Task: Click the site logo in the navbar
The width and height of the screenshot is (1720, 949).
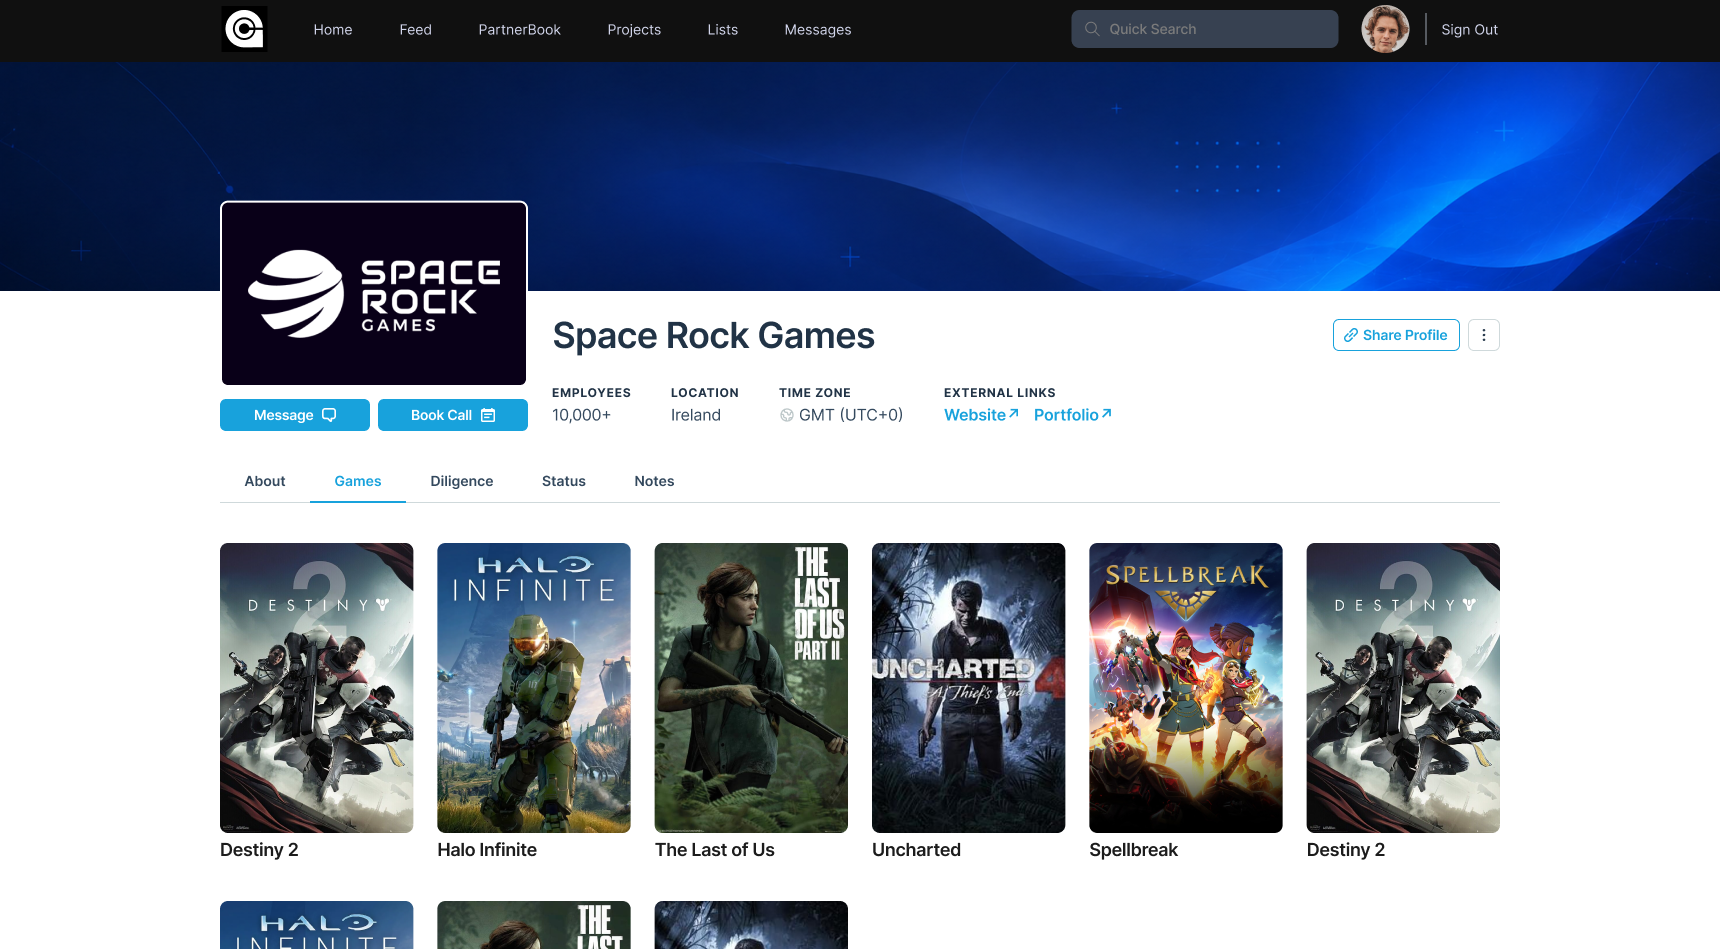Action: (x=244, y=29)
